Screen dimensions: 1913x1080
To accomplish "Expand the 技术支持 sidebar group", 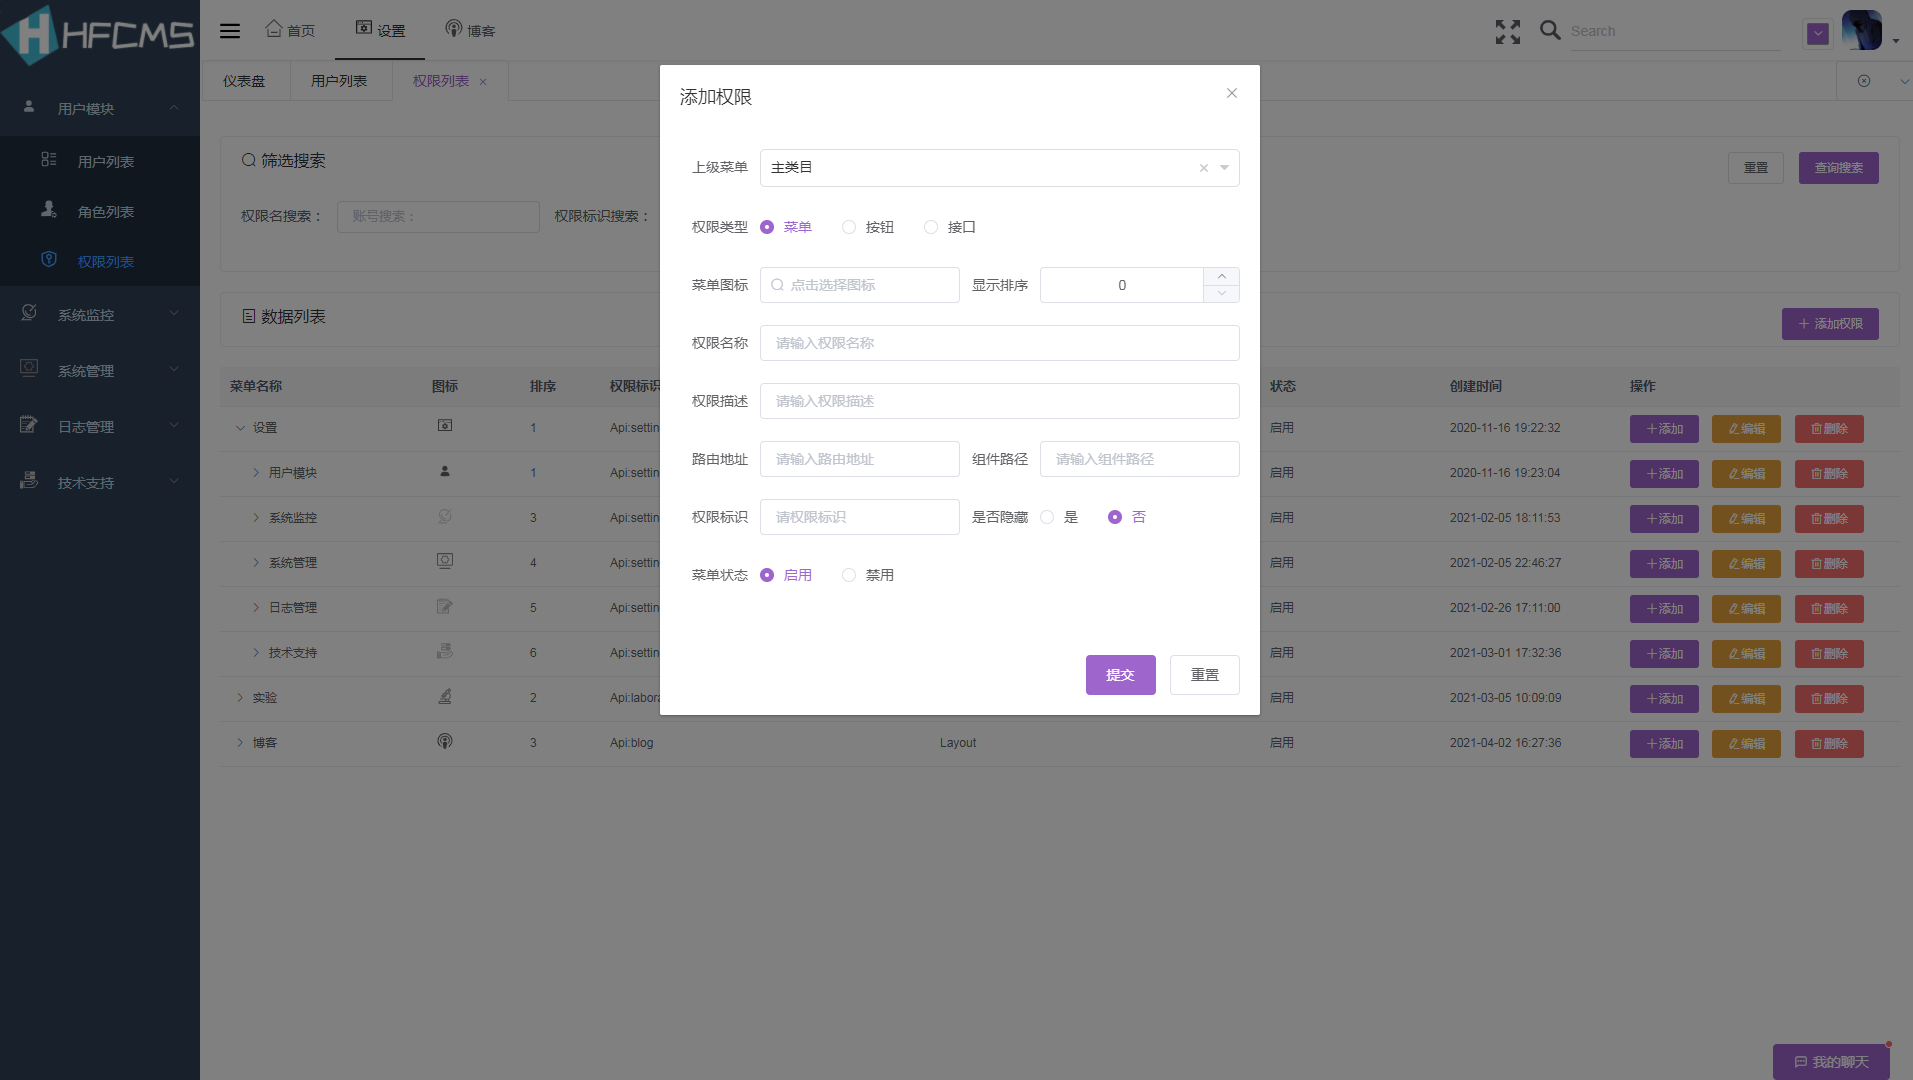I will click(100, 482).
